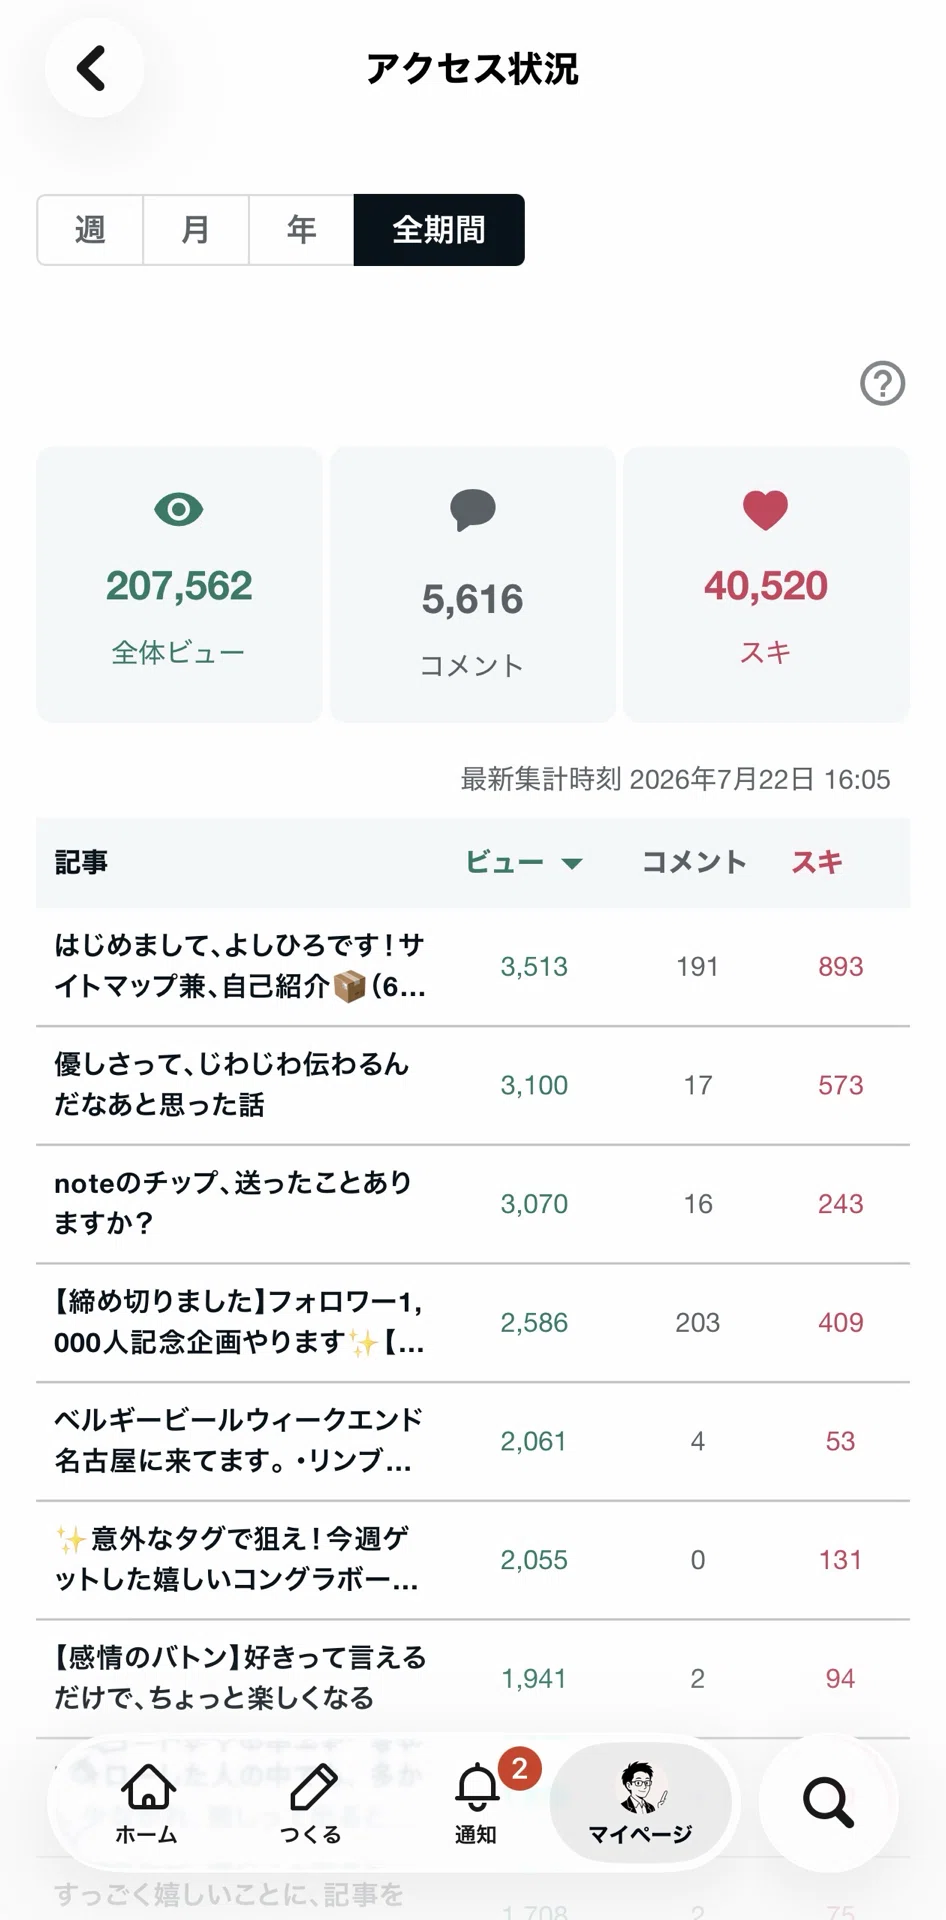Open article はじめまして、よしひろです
The width and height of the screenshot is (946, 1920).
[473, 966]
